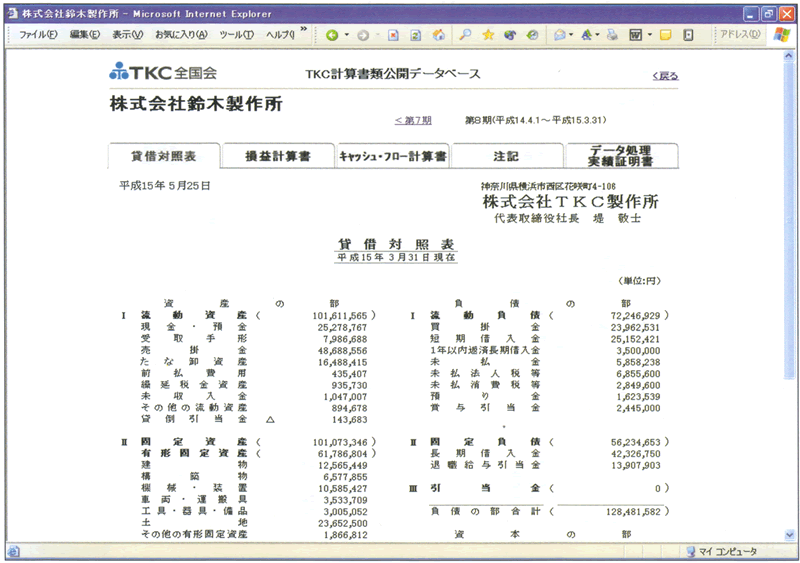800x563 pixels.
Task: Open dropdown arrow next to text size icon
Action: (x=597, y=35)
